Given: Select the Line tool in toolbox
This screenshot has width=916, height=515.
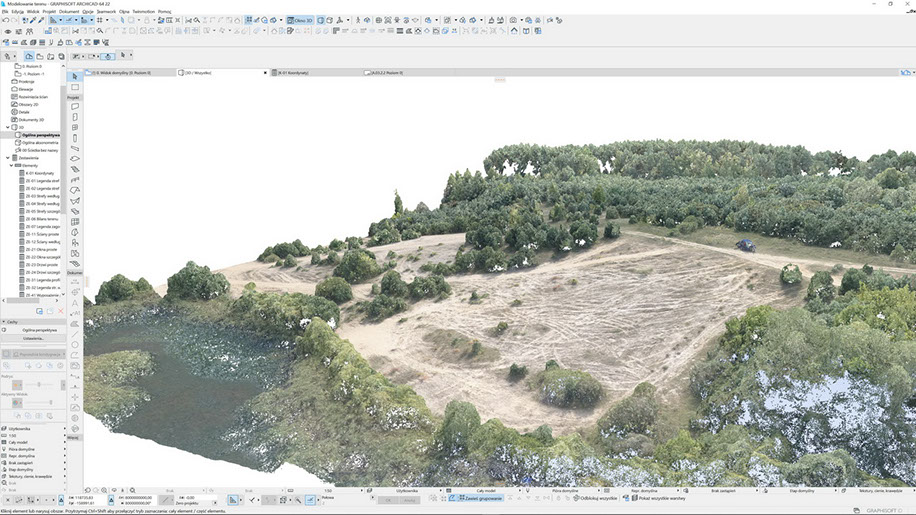Looking at the screenshot, I should [x=74, y=335].
